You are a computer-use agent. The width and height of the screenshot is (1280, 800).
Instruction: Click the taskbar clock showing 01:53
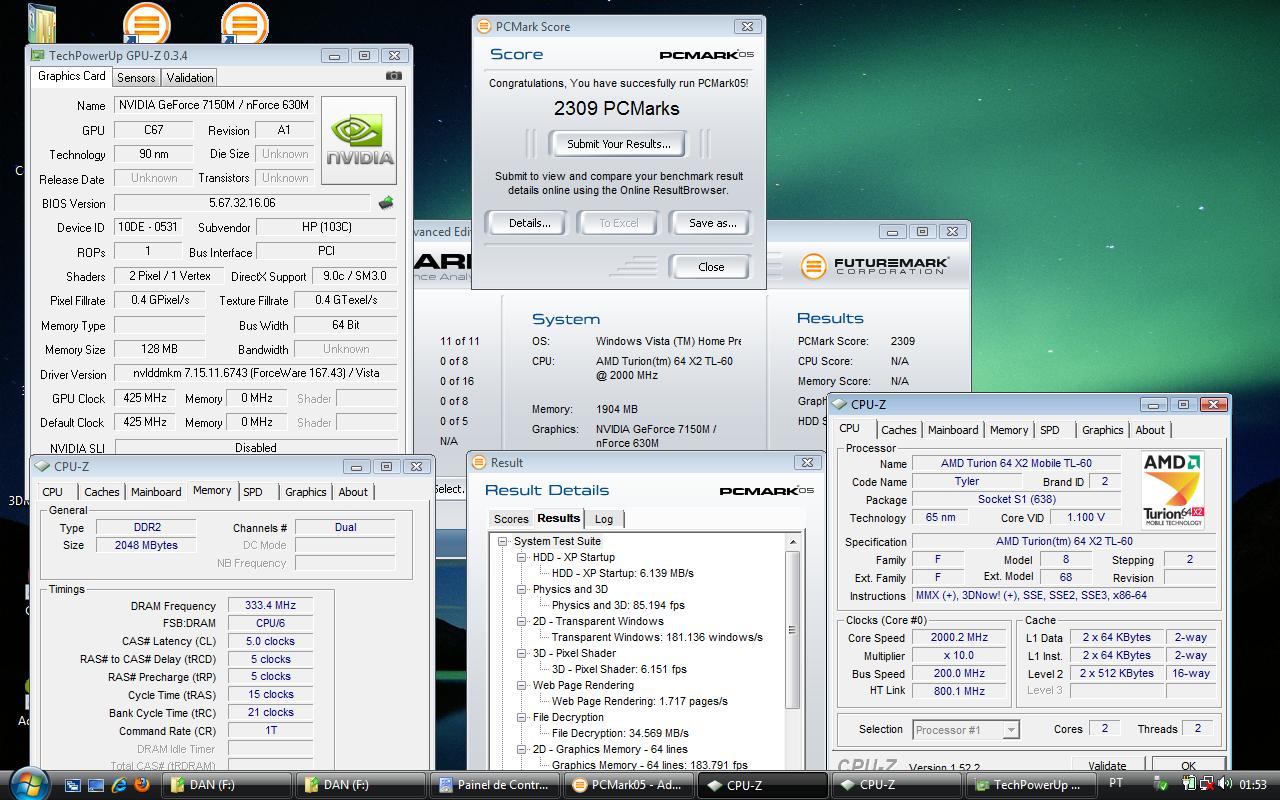click(1253, 784)
